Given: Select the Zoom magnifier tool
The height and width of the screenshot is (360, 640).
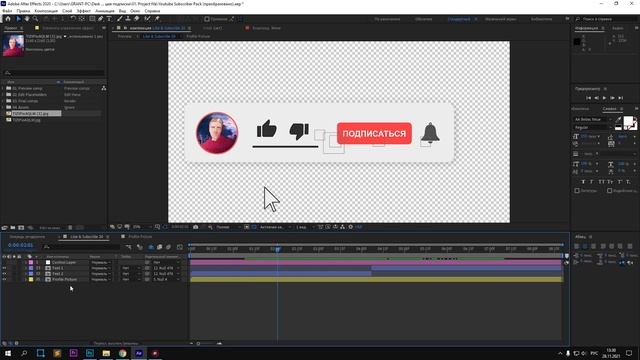Looking at the screenshot, I should click(x=36, y=19).
